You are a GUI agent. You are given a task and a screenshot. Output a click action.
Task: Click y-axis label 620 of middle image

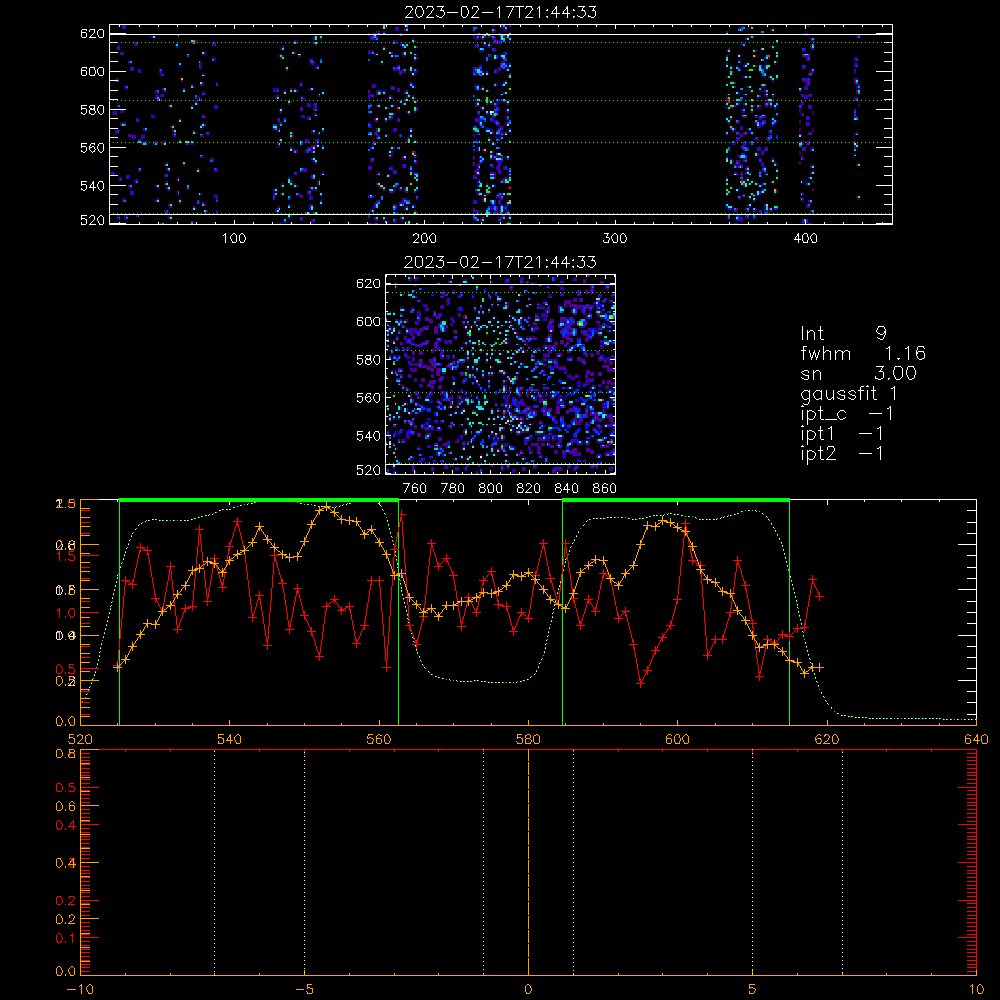(x=369, y=284)
